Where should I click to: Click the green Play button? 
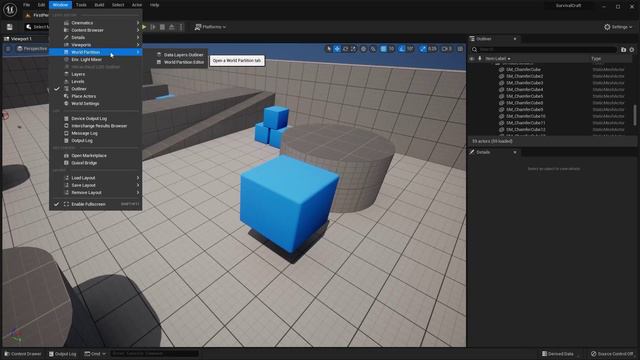(x=144, y=27)
